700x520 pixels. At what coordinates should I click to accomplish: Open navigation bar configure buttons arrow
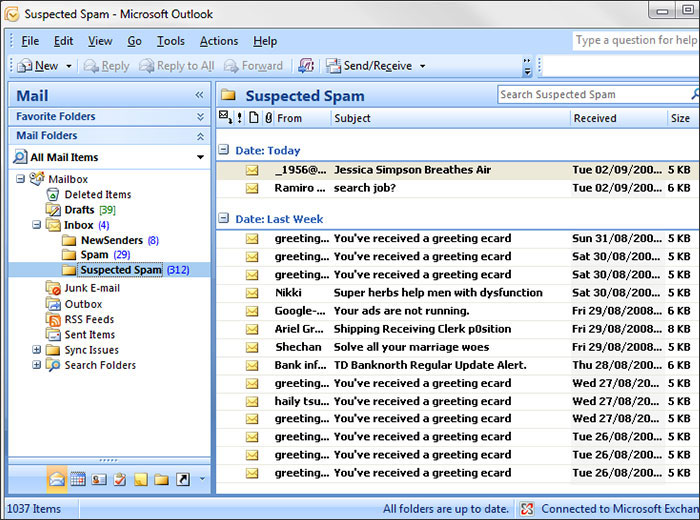click(202, 479)
